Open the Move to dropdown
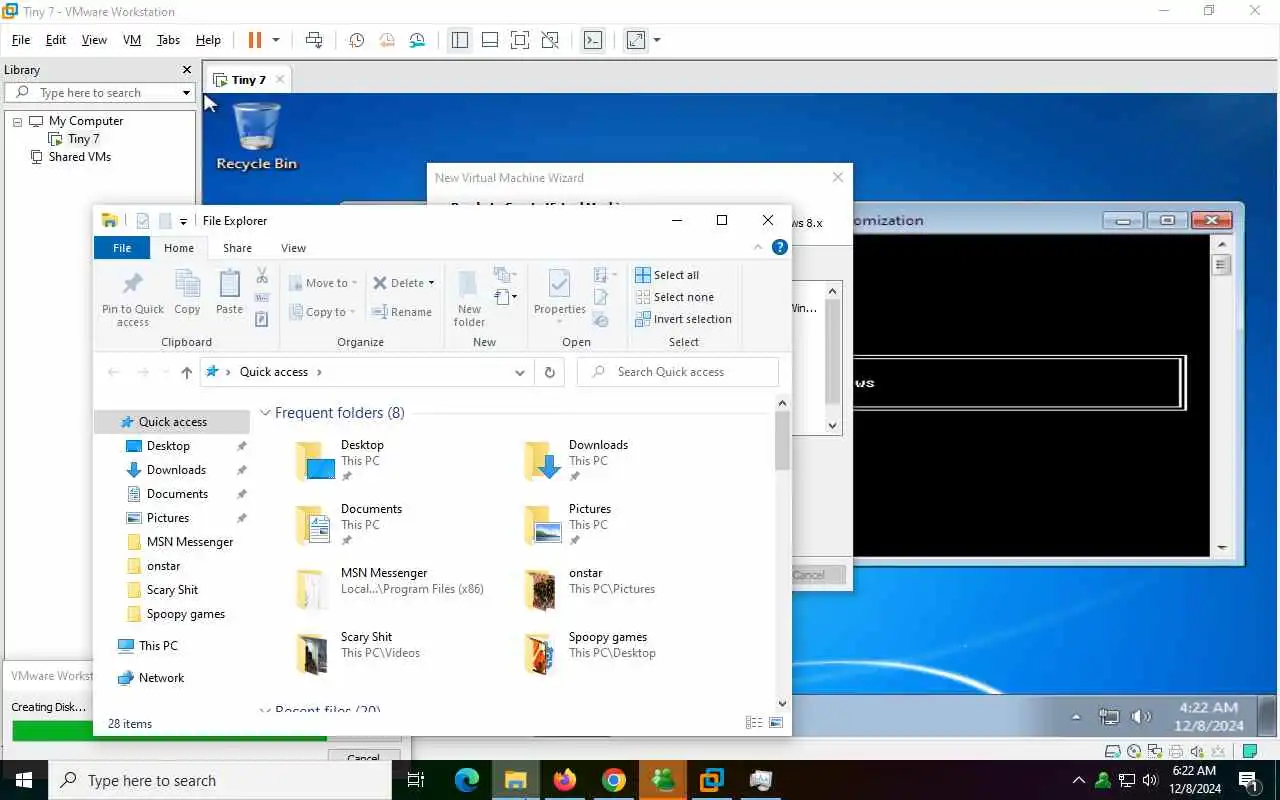 point(323,283)
